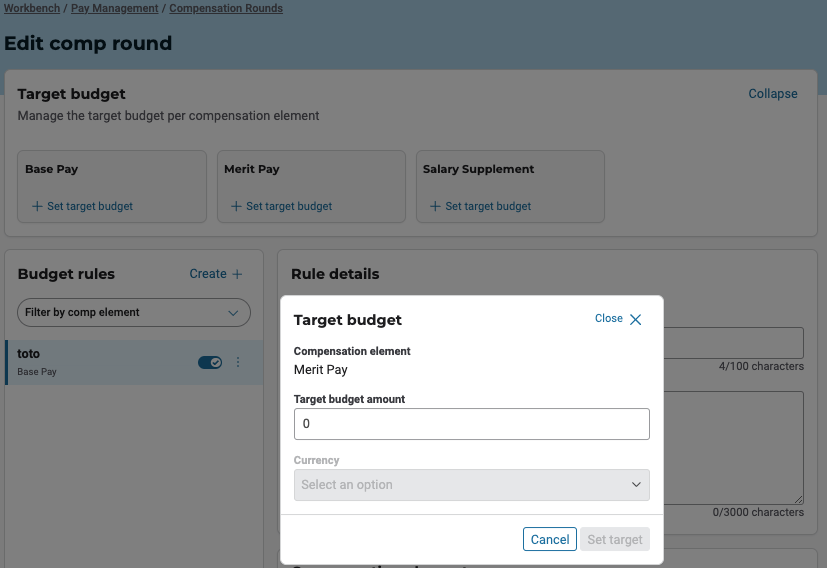Open the three-dot menu for toto rule
827x568 pixels.
click(x=238, y=362)
